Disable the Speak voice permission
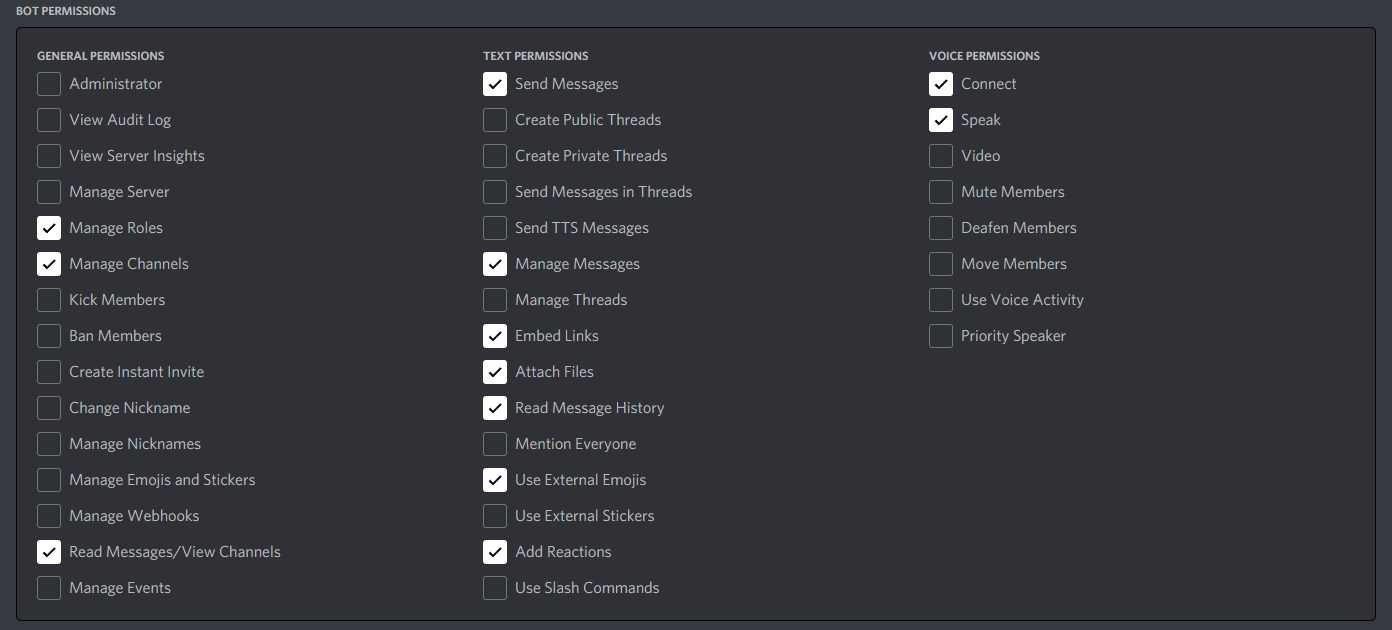The image size is (1392, 630). click(941, 120)
